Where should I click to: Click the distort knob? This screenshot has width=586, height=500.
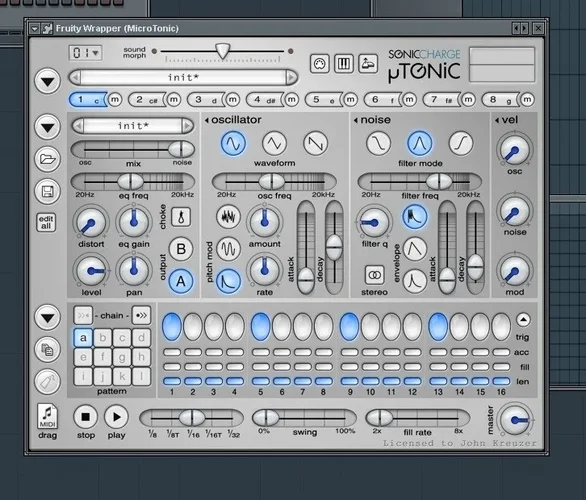[91, 223]
